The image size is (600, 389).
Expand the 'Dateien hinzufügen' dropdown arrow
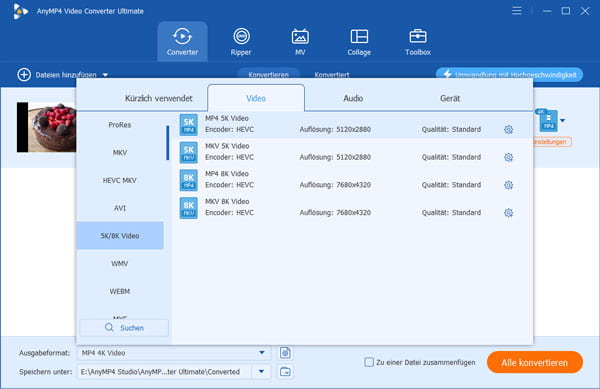tap(105, 75)
